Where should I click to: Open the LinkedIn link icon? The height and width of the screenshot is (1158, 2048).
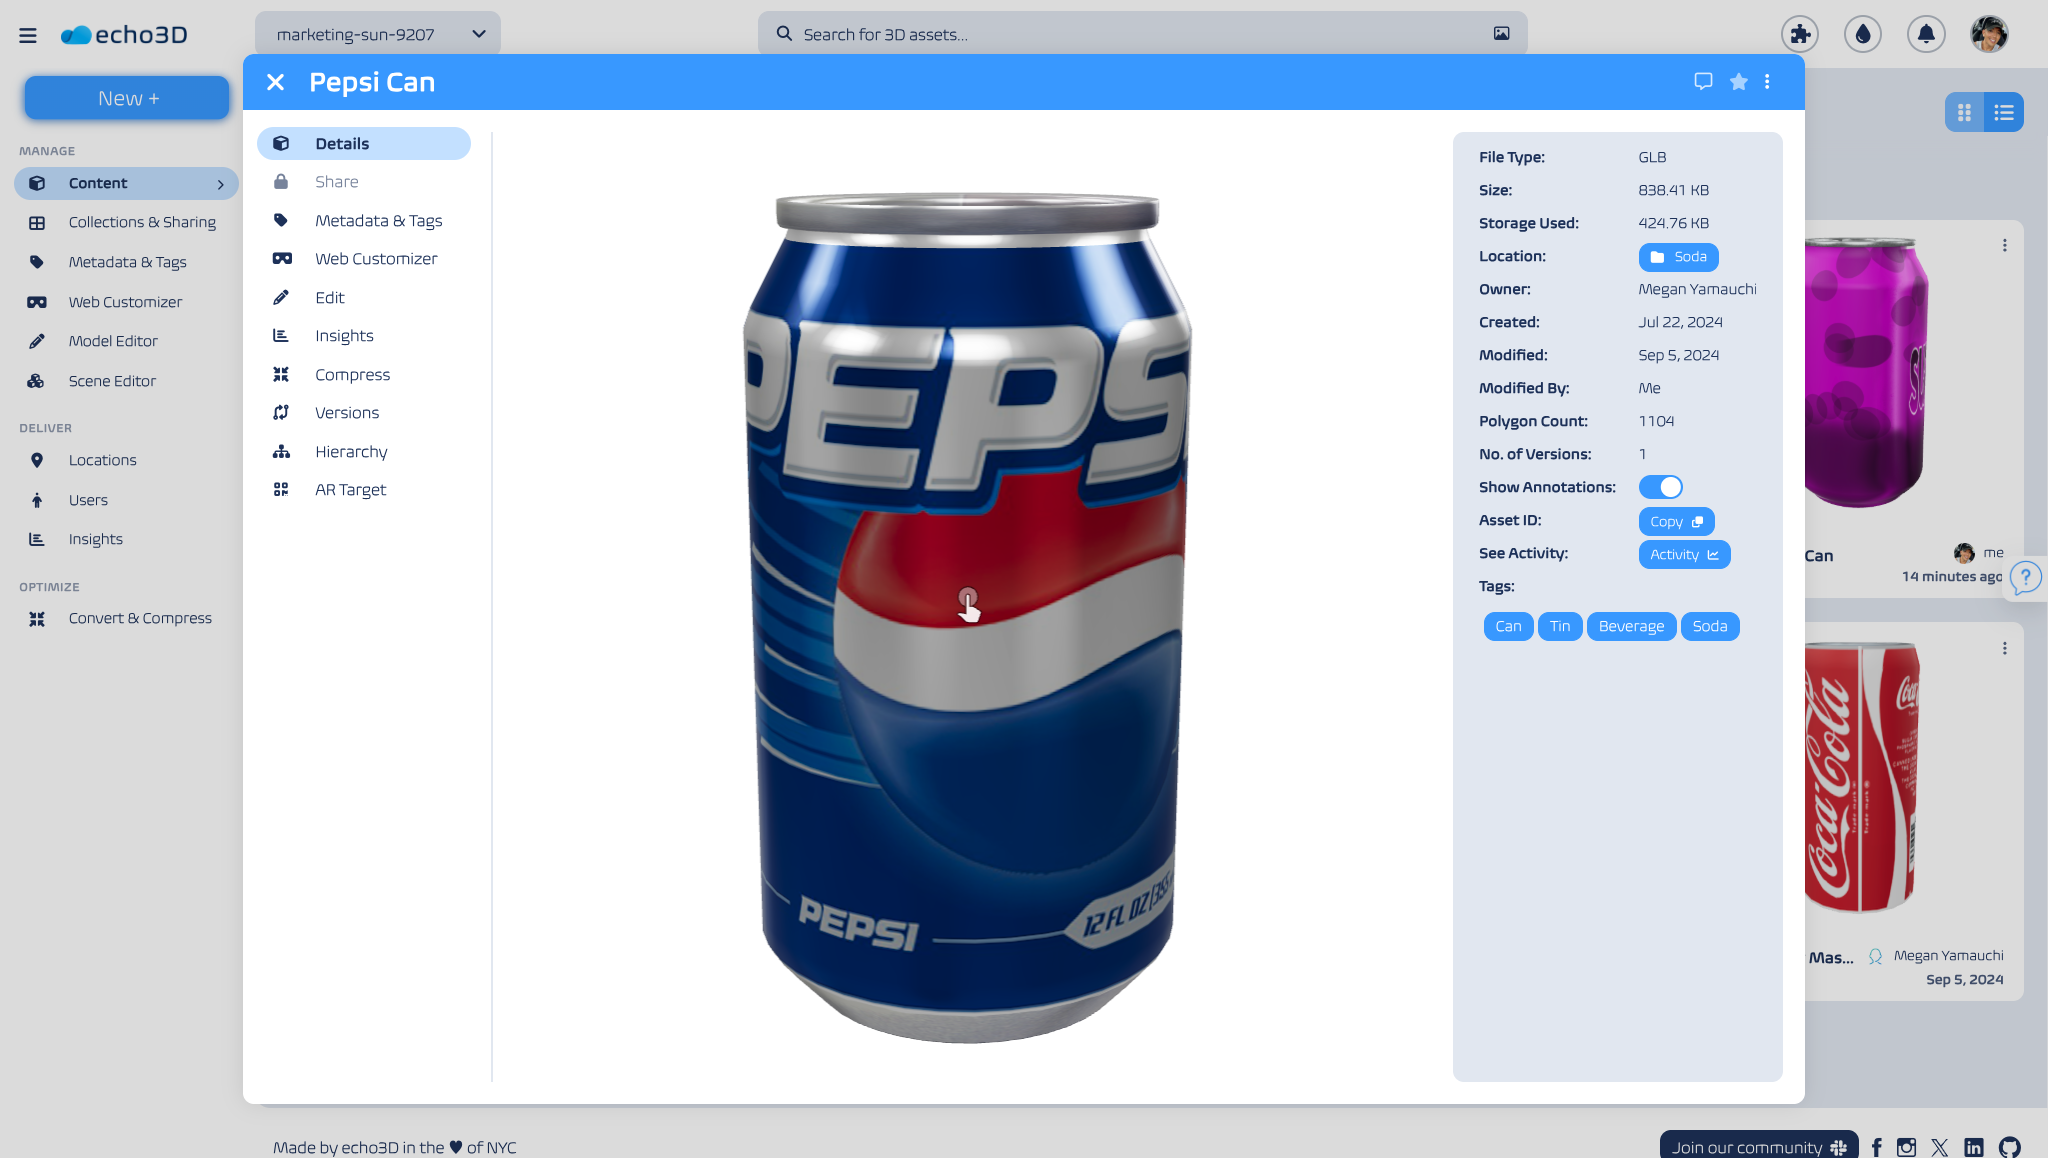(x=1974, y=1147)
